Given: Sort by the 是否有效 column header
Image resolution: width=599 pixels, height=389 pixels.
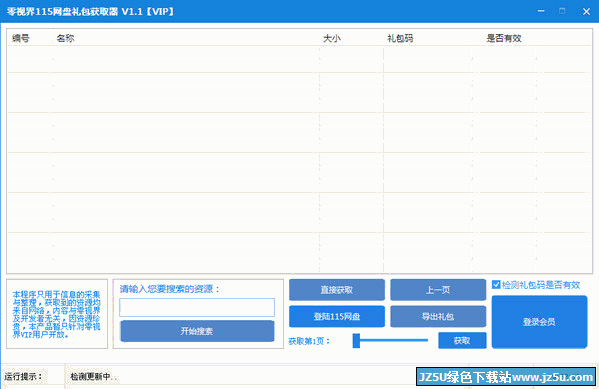Looking at the screenshot, I should pyautogui.click(x=504, y=38).
